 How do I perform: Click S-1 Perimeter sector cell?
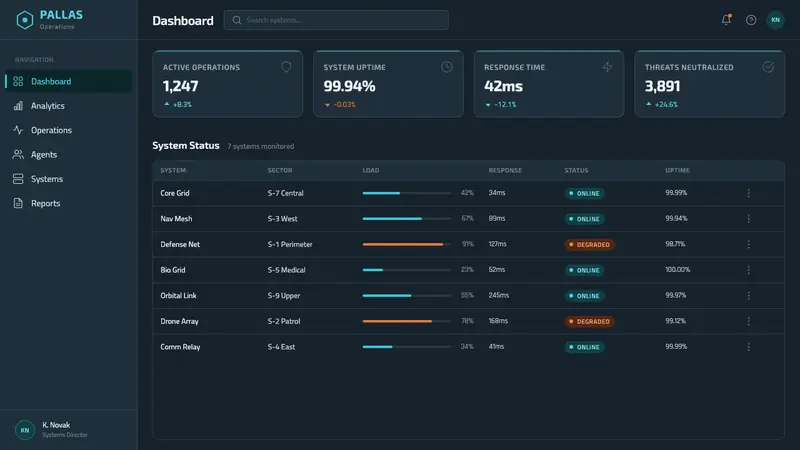click(290, 244)
